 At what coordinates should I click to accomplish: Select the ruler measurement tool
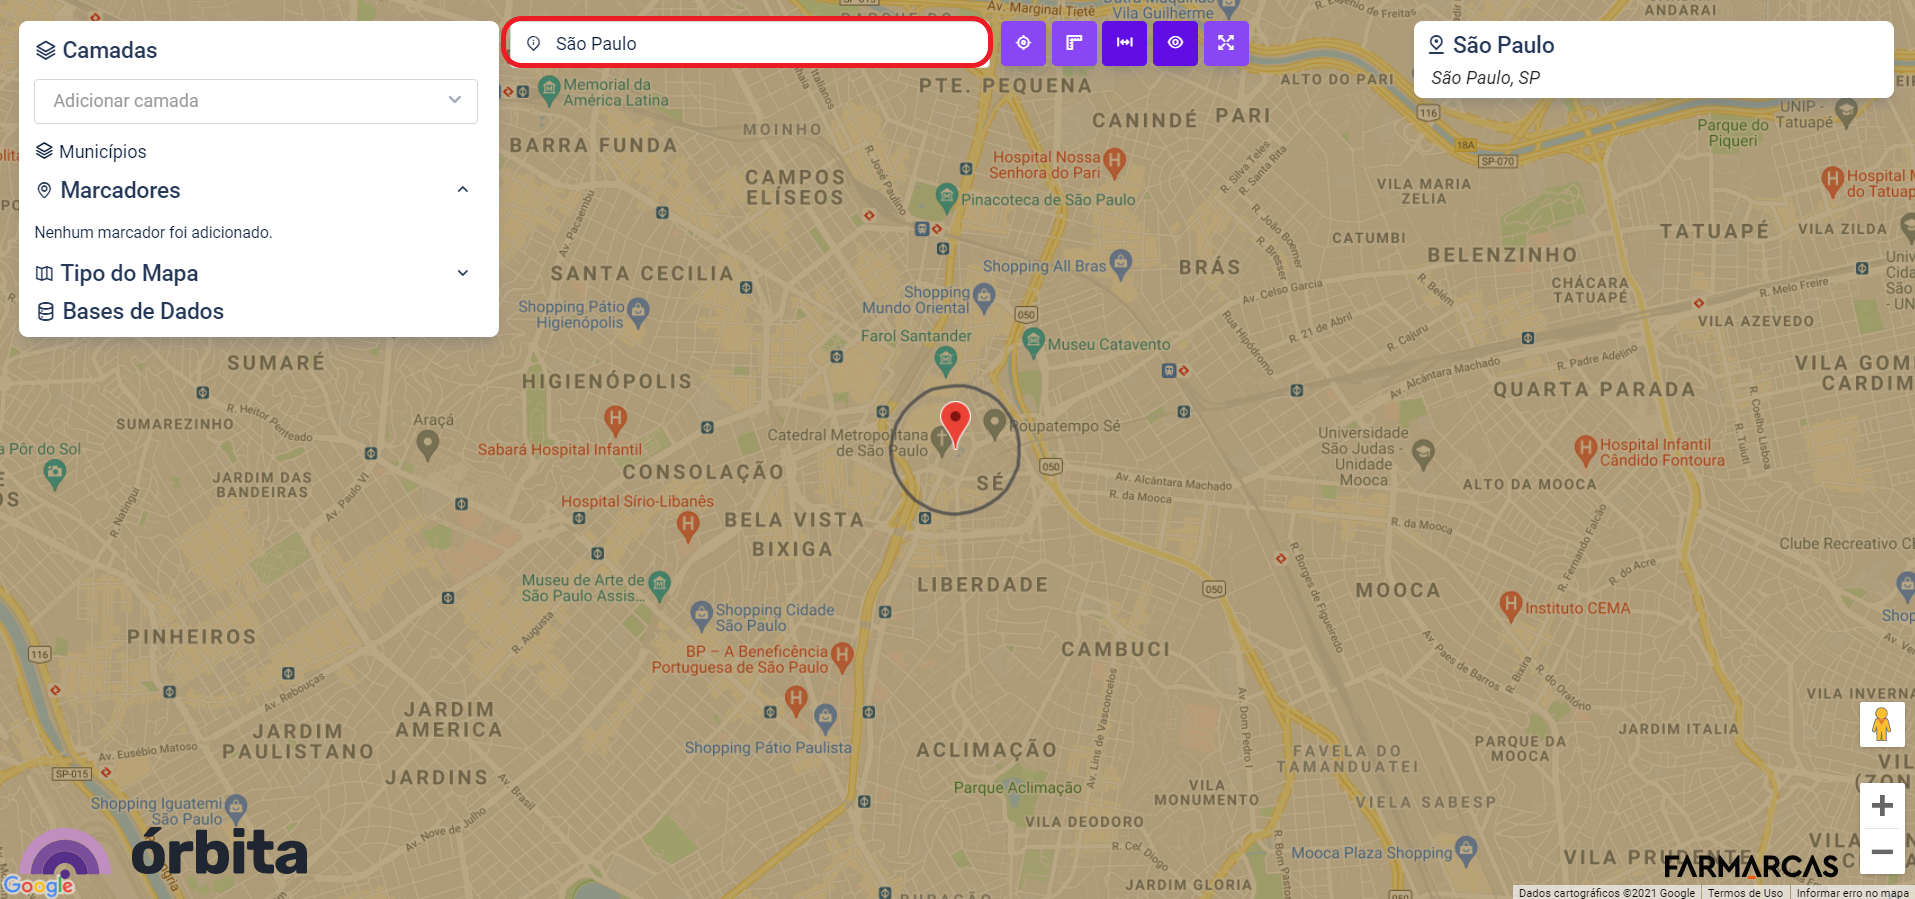pyautogui.click(x=1074, y=43)
